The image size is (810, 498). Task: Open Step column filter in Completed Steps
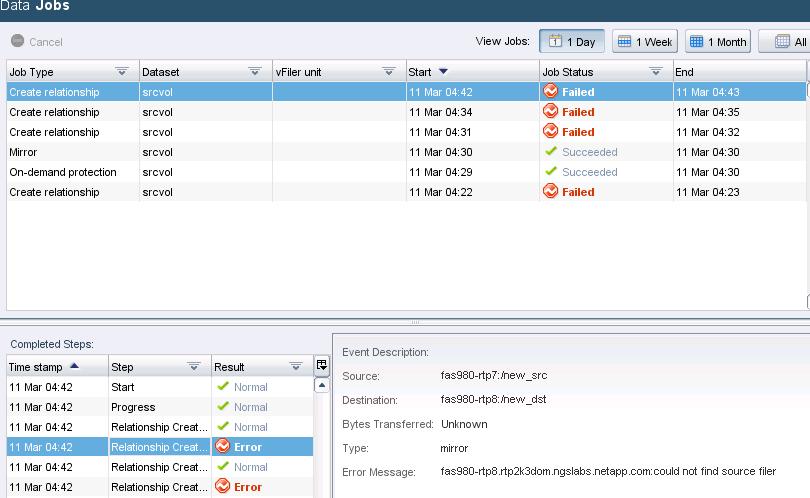[194, 367]
